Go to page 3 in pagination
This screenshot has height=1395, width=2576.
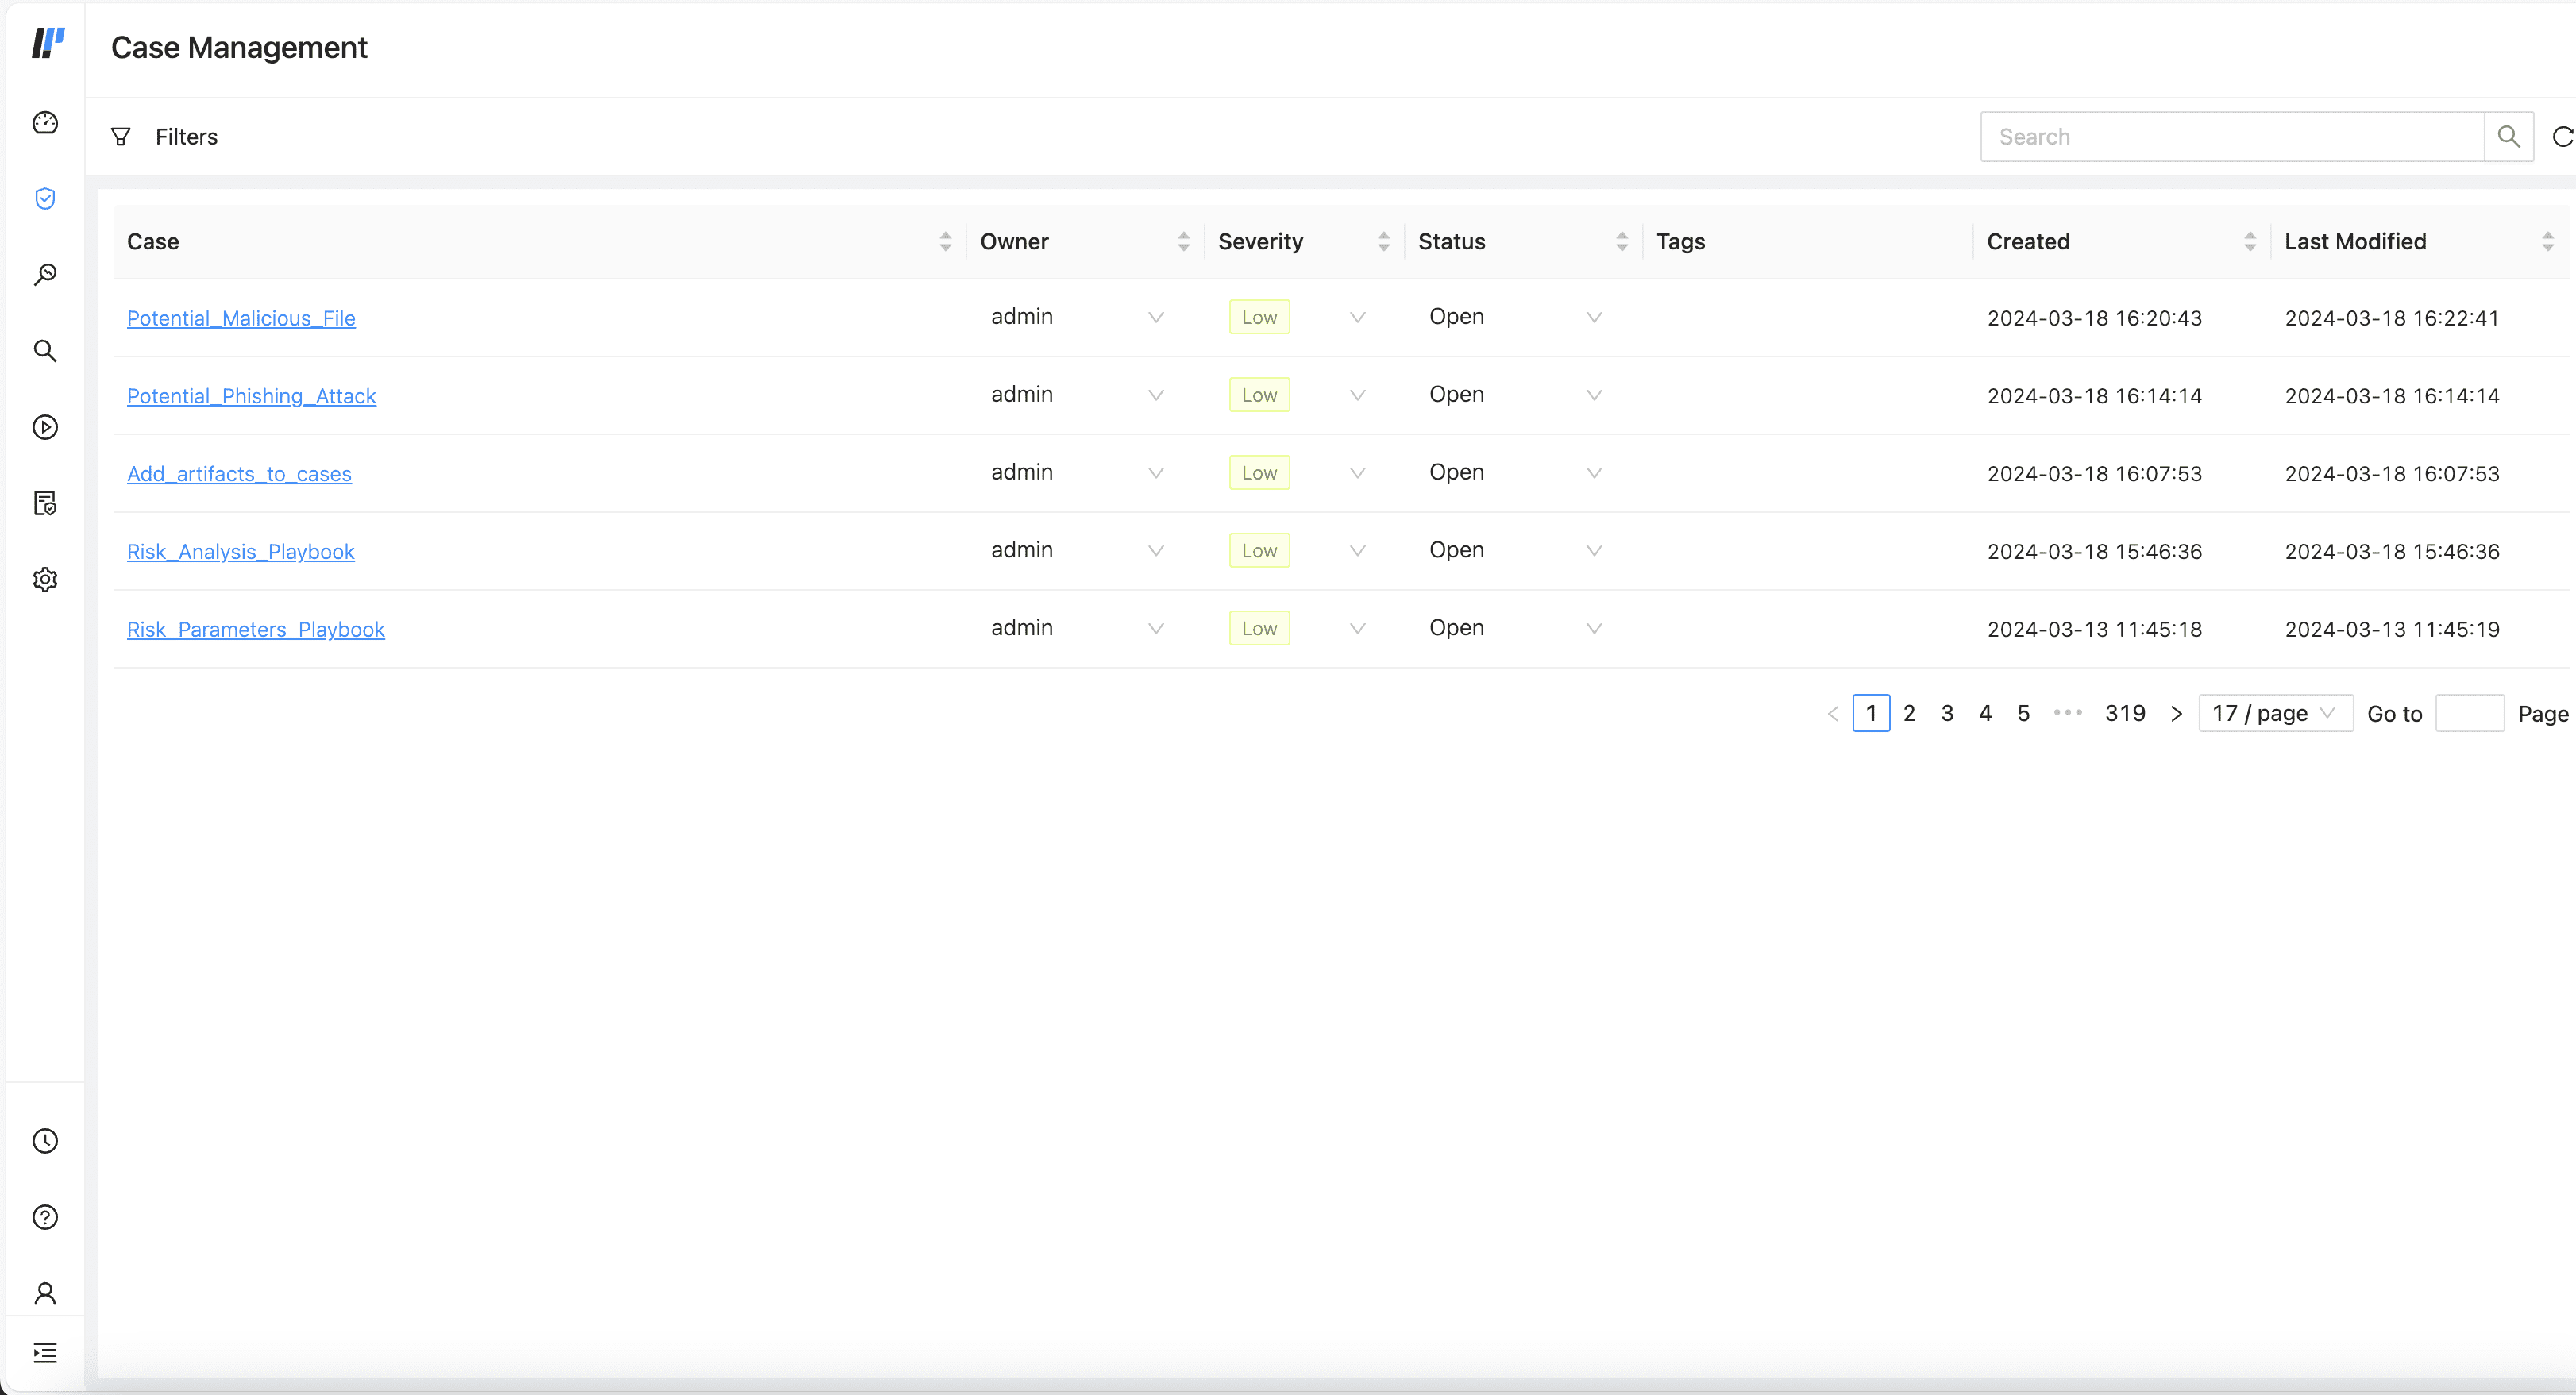point(1946,713)
